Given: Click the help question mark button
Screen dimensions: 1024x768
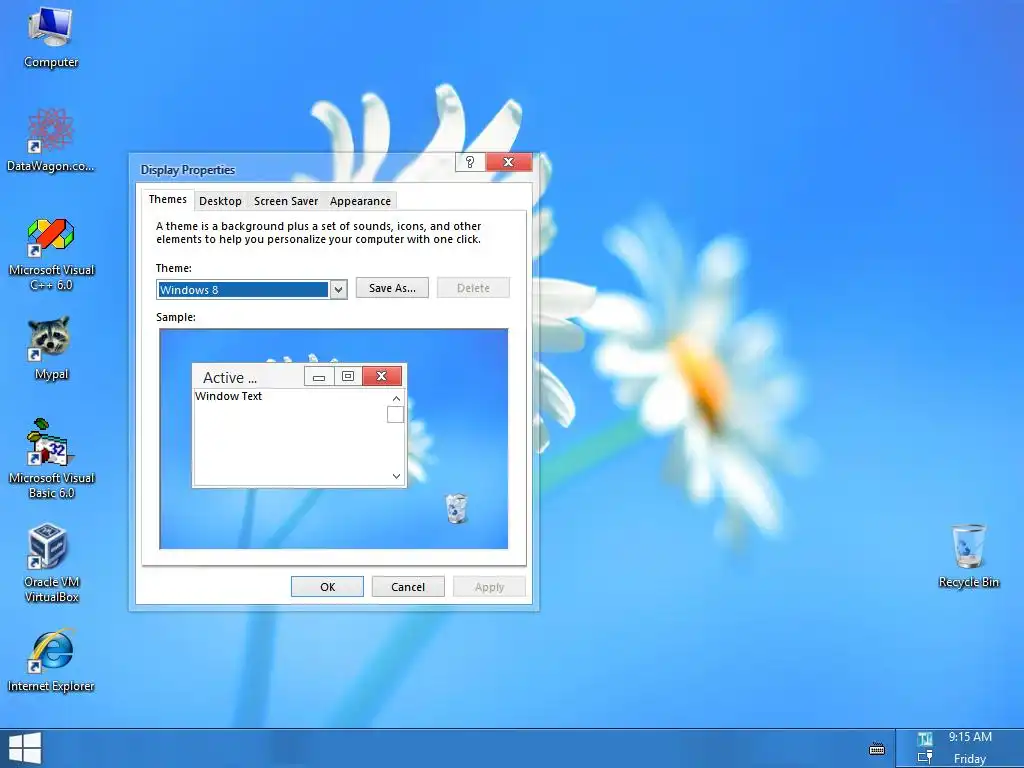Looking at the screenshot, I should coord(470,162).
